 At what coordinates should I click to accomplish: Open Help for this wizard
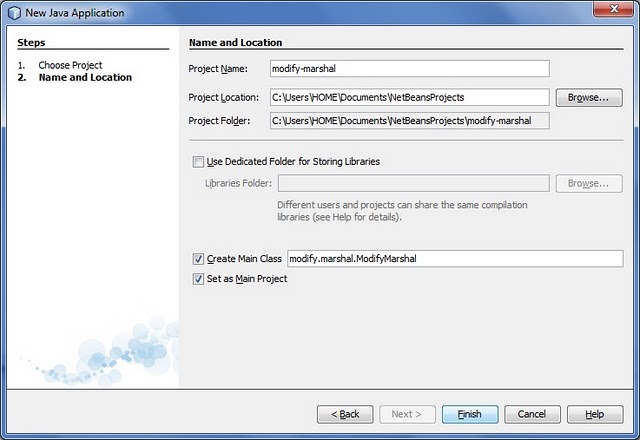[595, 414]
